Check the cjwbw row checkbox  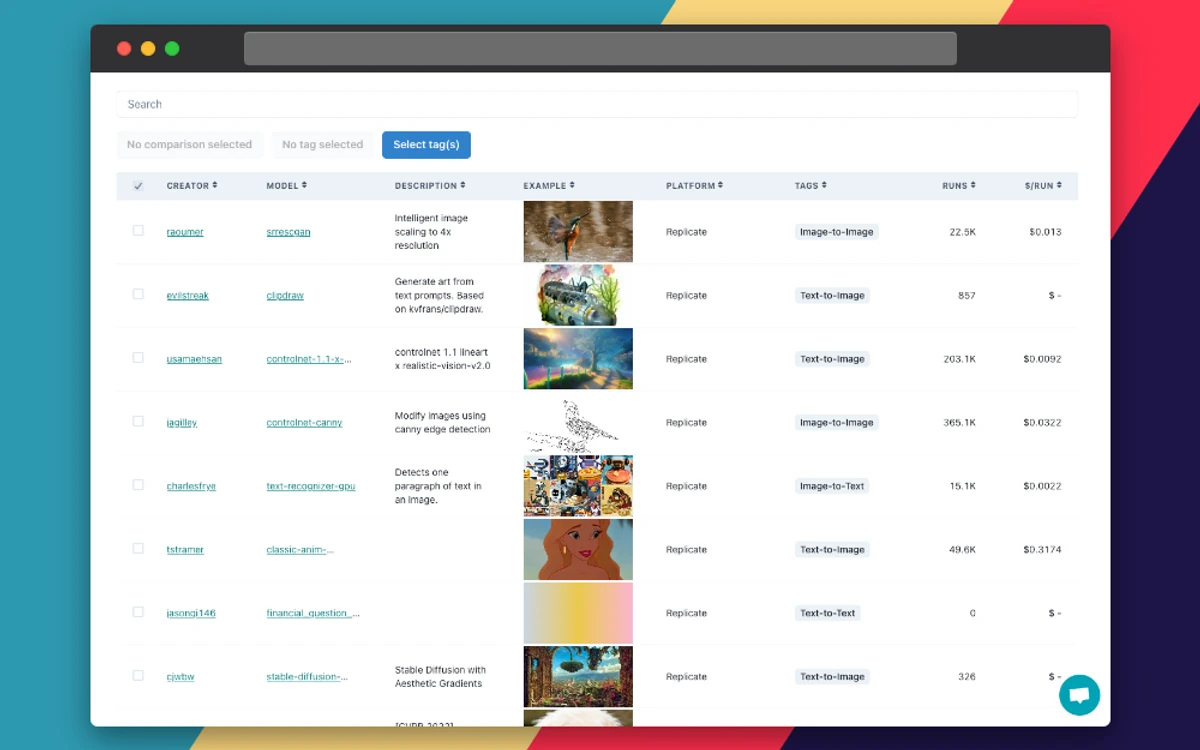pyautogui.click(x=138, y=676)
